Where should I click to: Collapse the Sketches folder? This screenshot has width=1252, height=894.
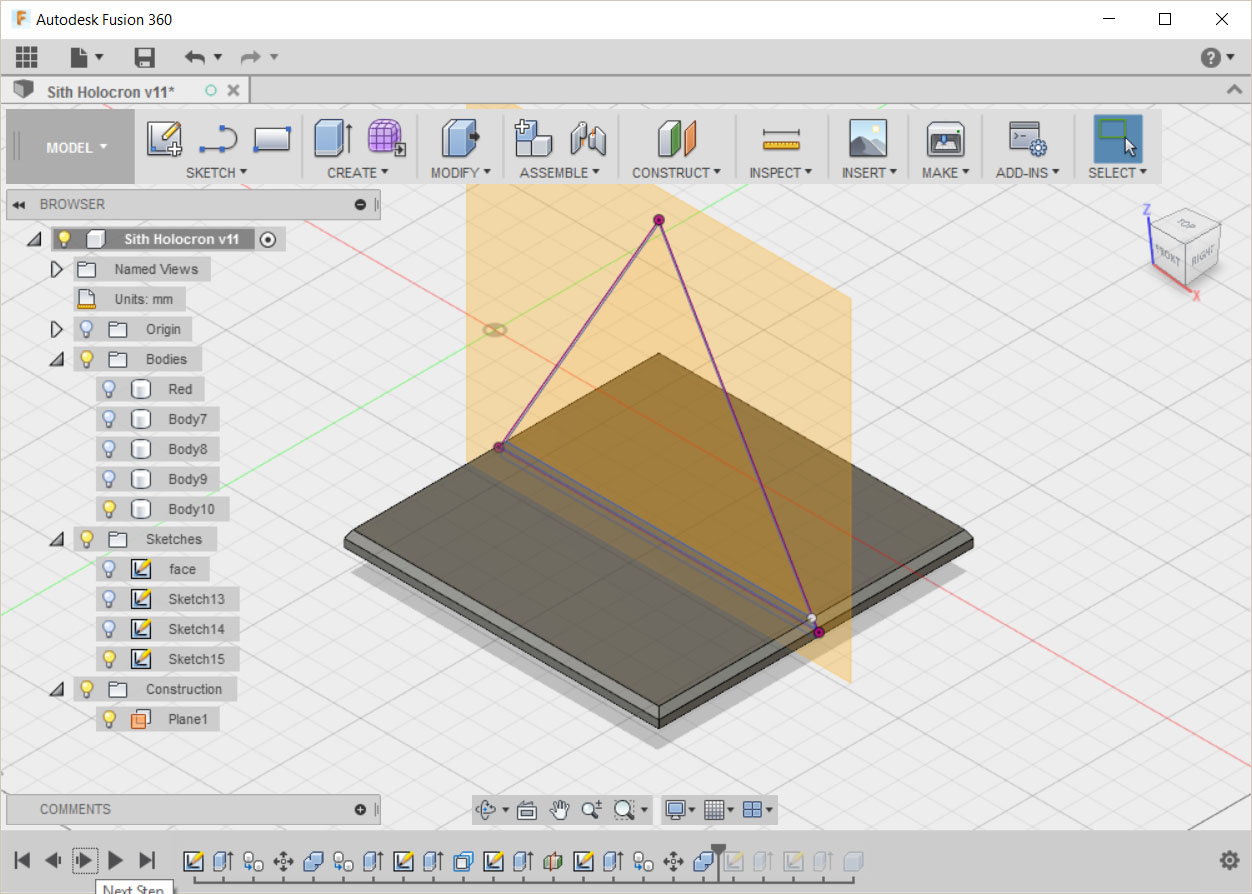tap(56, 539)
